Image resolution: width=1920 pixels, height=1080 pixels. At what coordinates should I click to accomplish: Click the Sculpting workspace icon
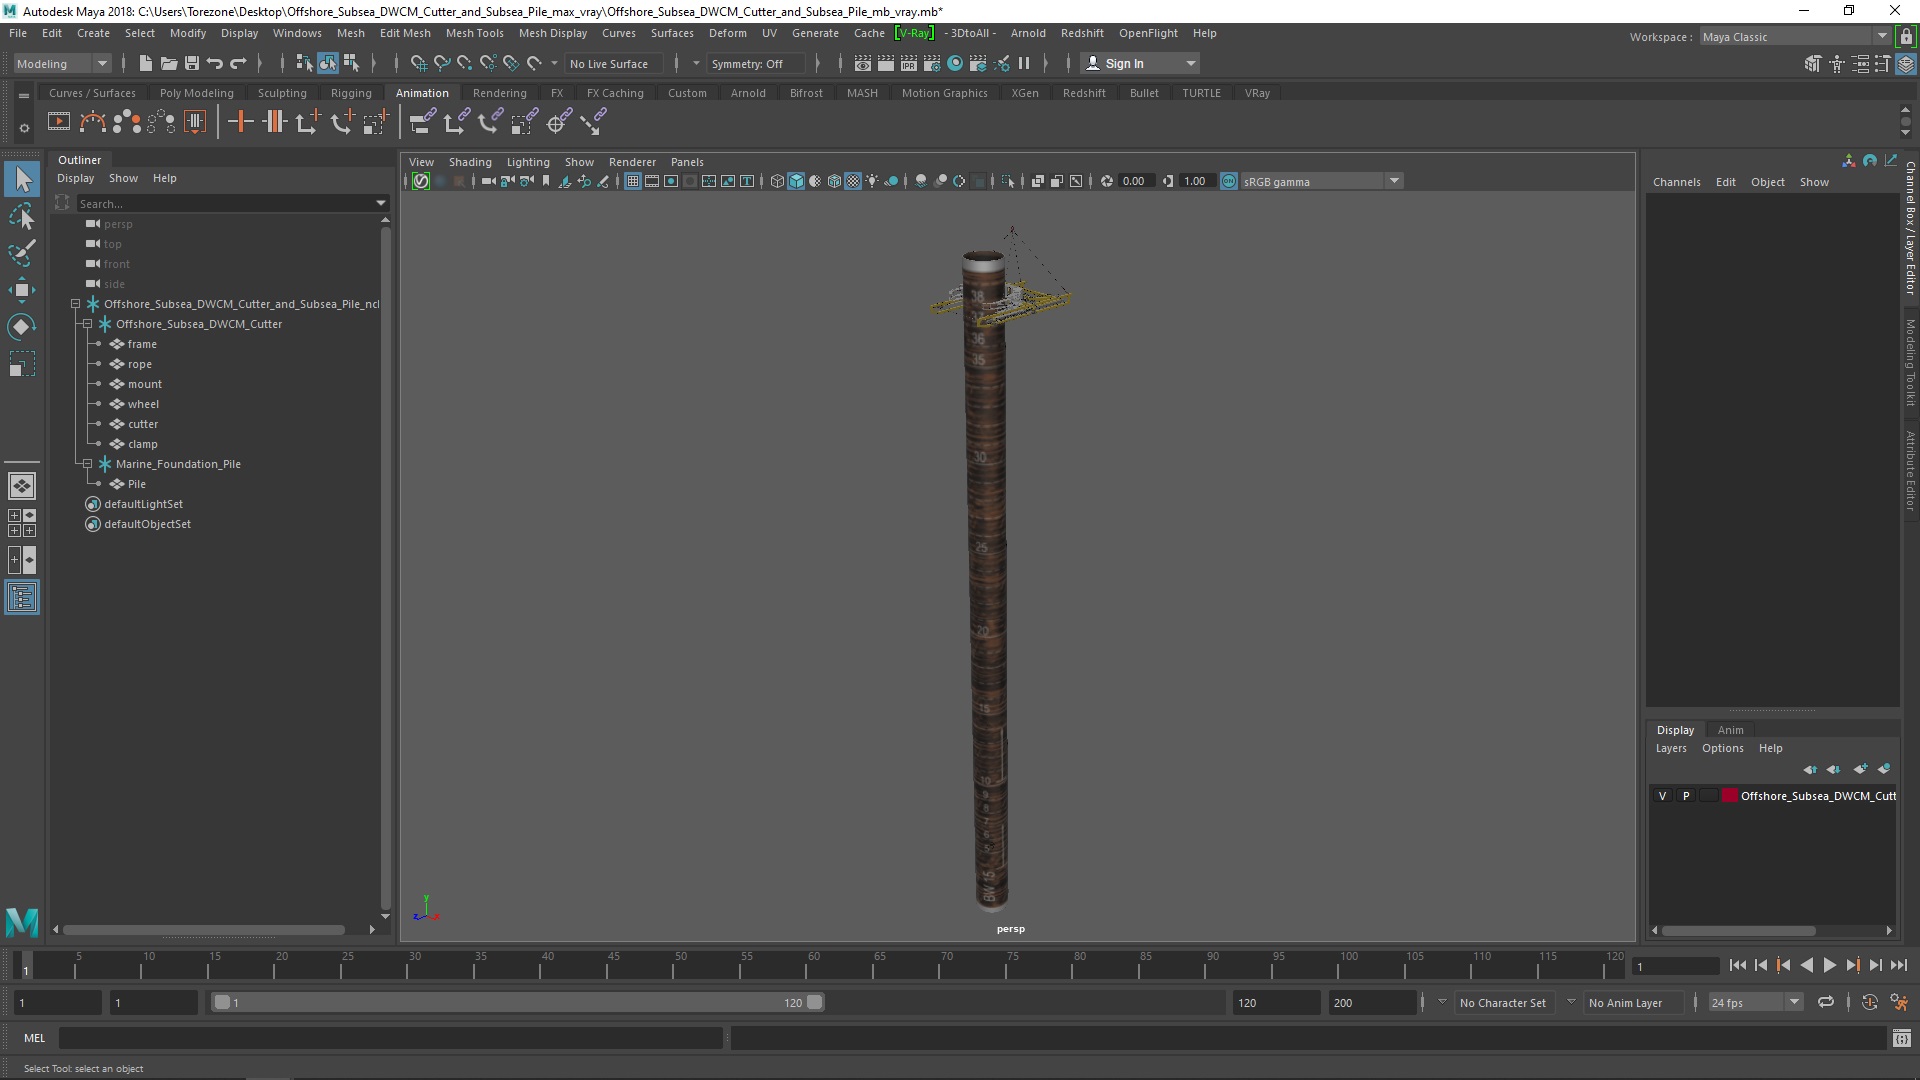pyautogui.click(x=281, y=92)
